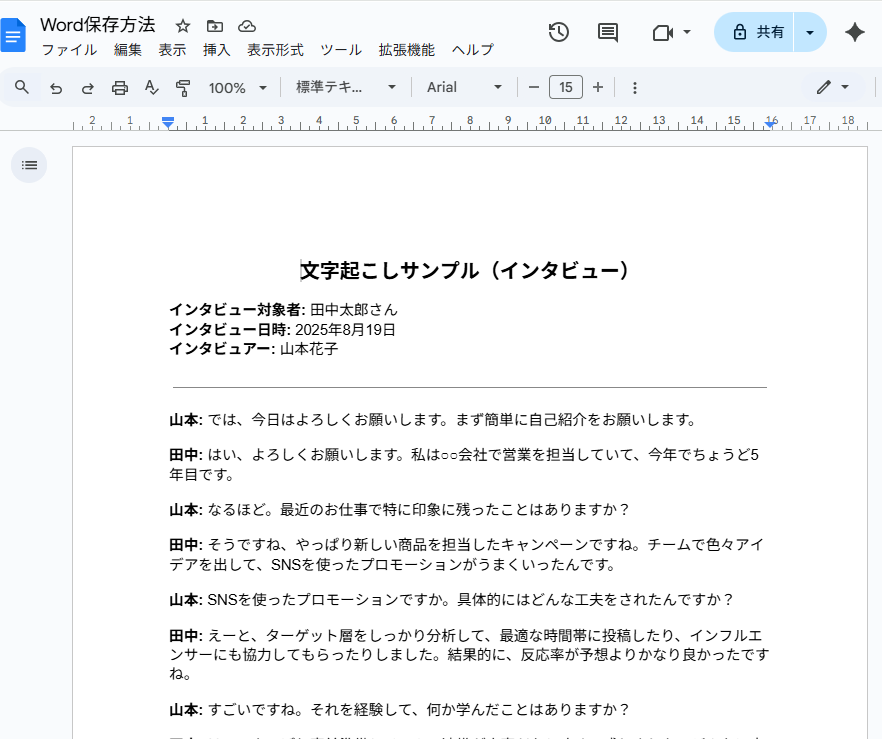Open the ヘルプ menu
882x739 pixels.
pyautogui.click(x=472, y=50)
